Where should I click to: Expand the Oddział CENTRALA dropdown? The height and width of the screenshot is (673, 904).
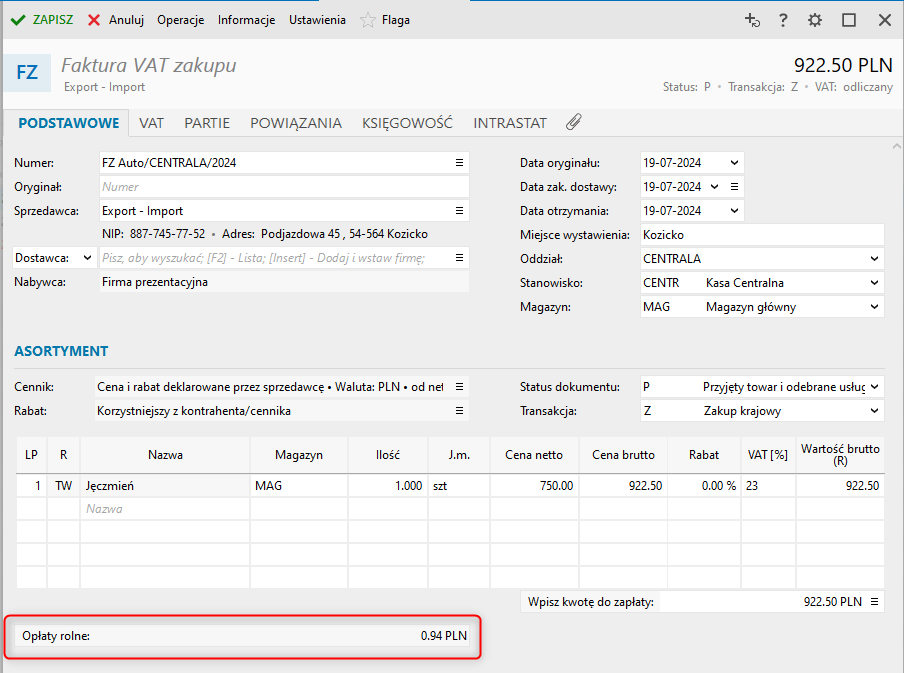pyautogui.click(x=875, y=259)
